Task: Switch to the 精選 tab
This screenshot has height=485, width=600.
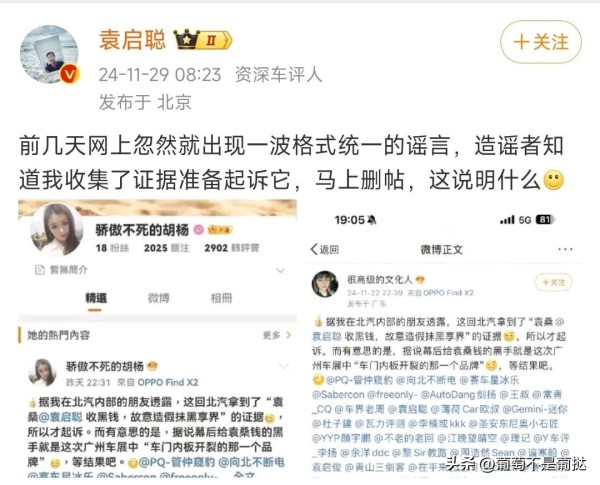Action: pyautogui.click(x=96, y=299)
